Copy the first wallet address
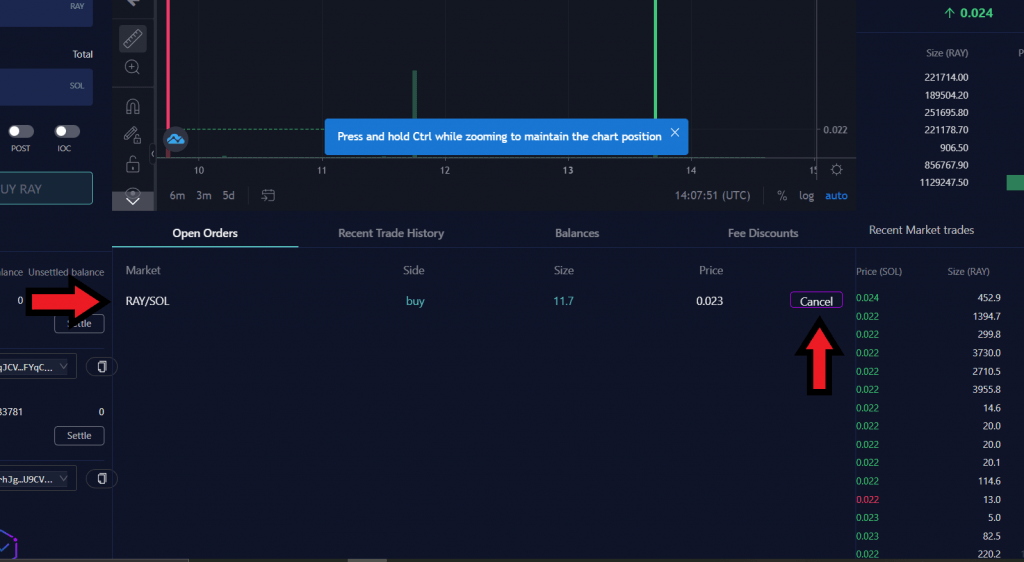Screen dimensions: 1024x562 (102, 367)
